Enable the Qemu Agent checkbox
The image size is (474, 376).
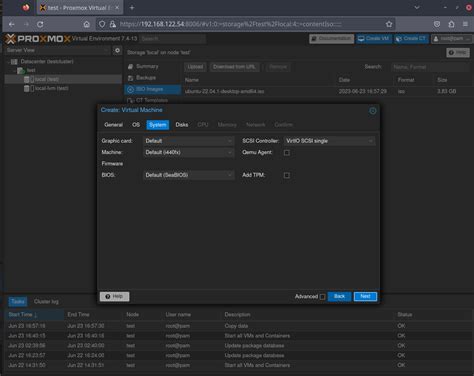287,153
